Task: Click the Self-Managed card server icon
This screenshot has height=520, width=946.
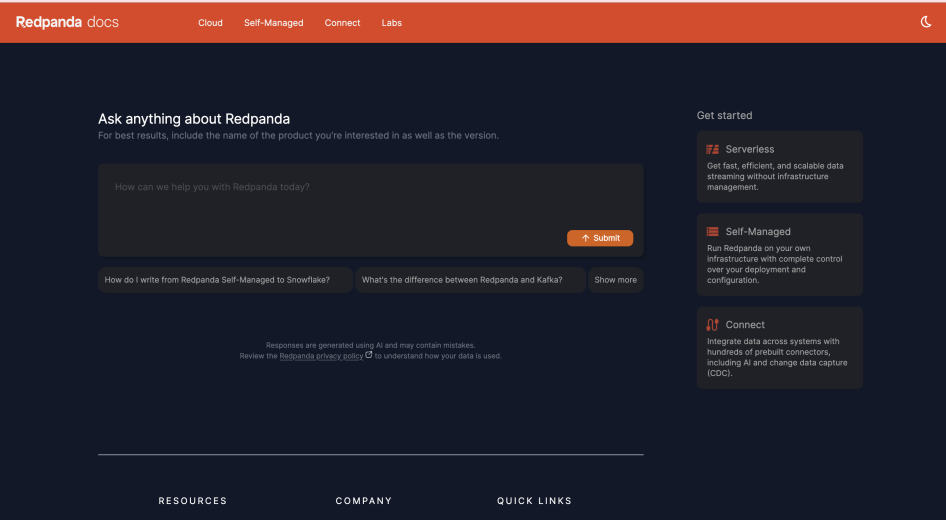Action: 713,232
